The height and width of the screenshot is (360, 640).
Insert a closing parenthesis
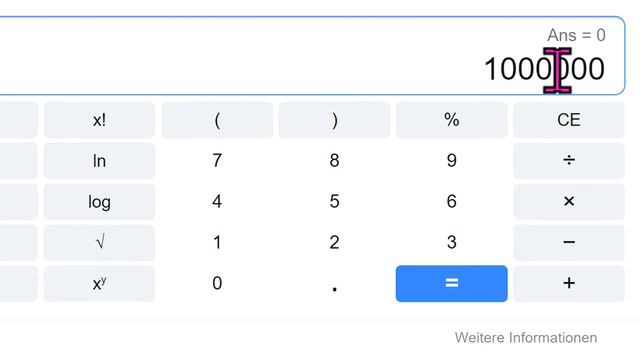click(x=334, y=120)
